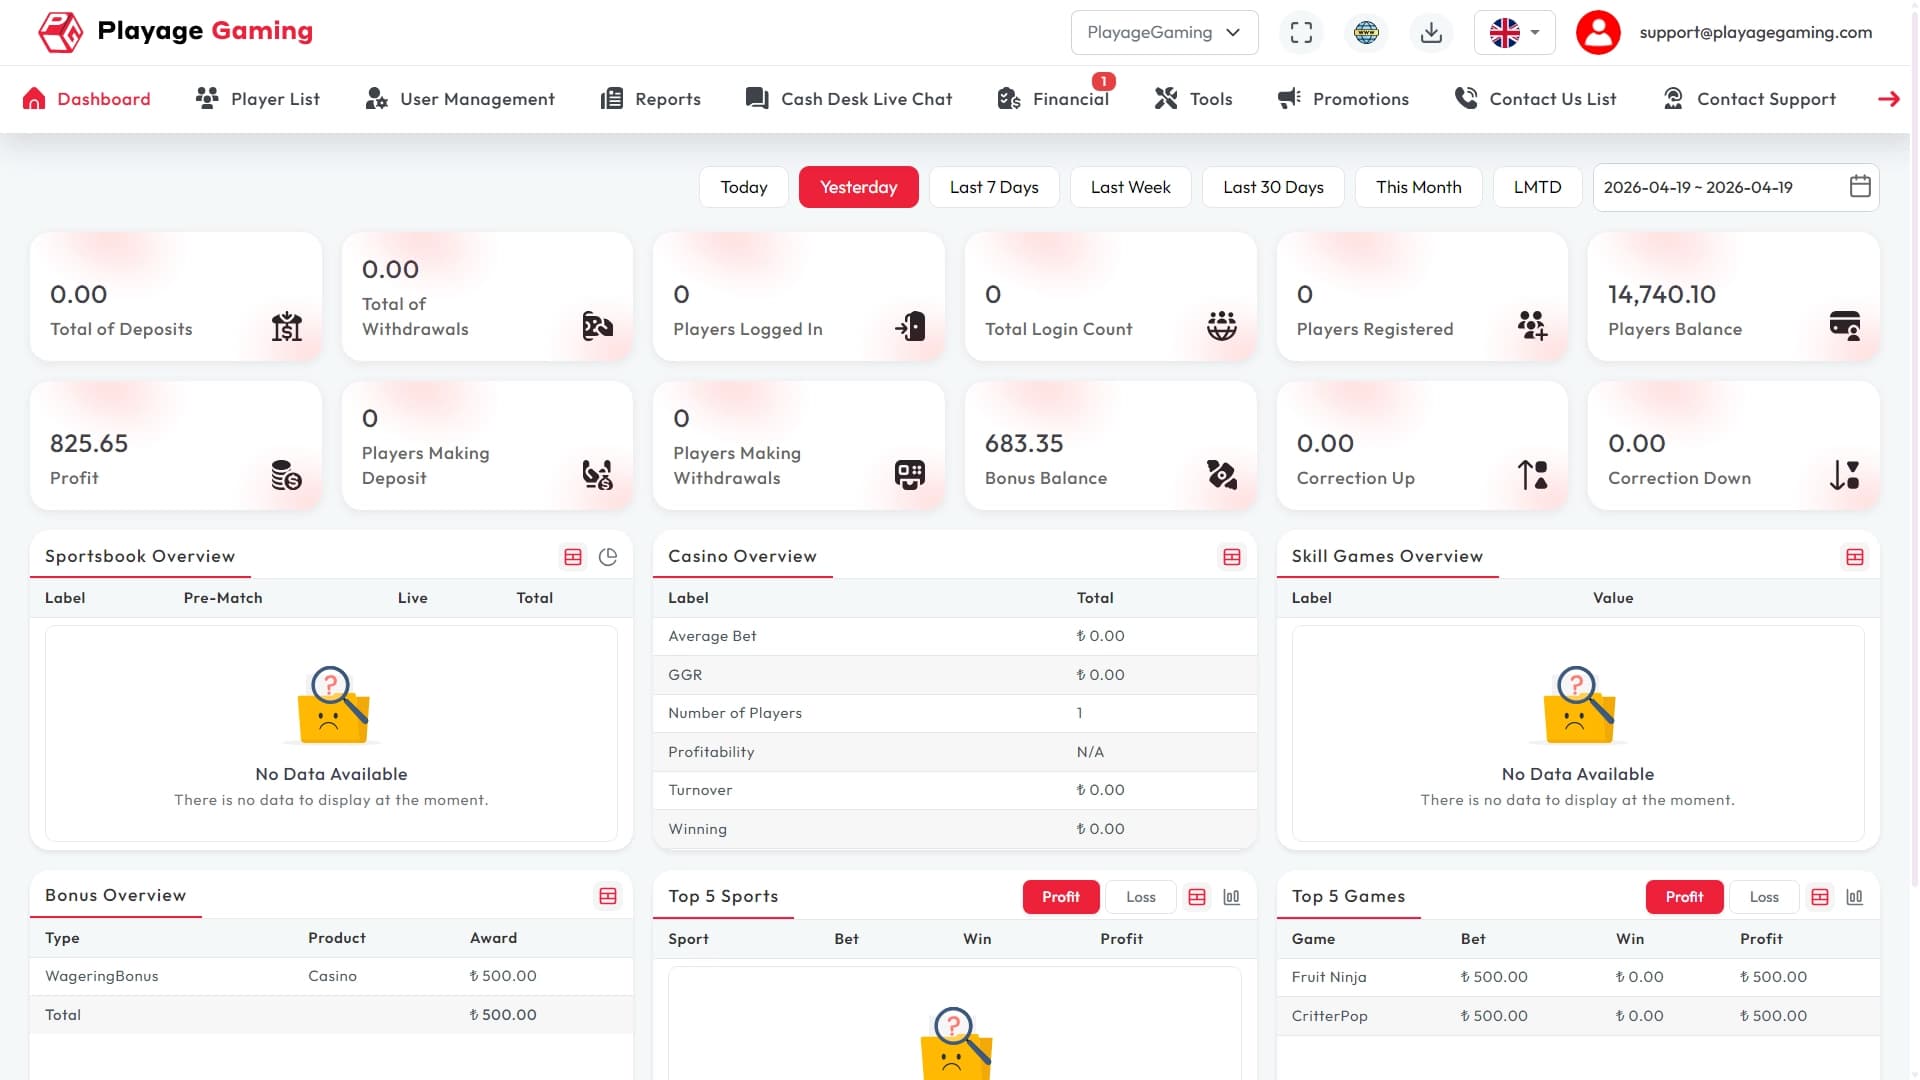Open the Dashboard menu

click(x=87, y=99)
